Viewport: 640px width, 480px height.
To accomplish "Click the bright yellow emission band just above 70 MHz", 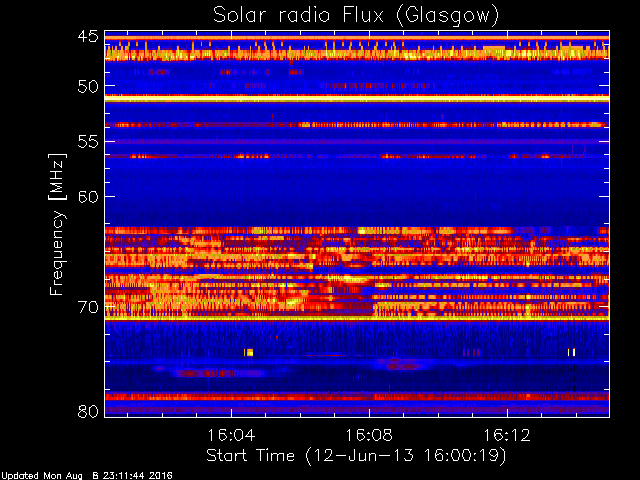I will pyautogui.click(x=357, y=318).
